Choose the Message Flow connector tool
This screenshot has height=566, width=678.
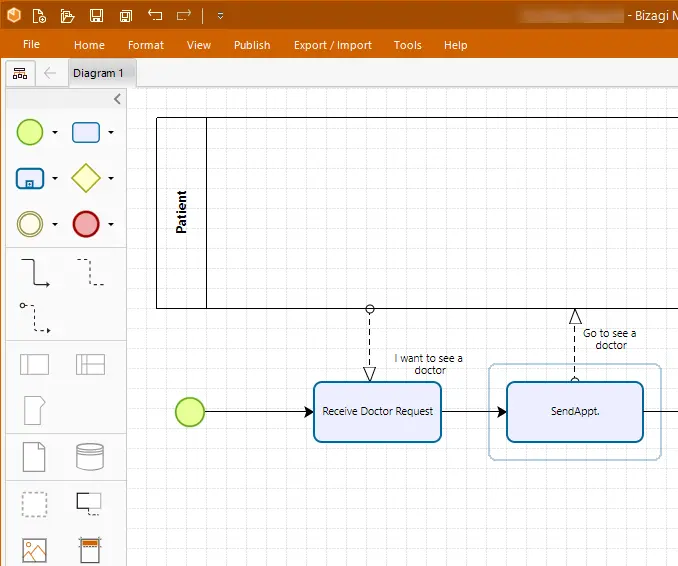pos(35,318)
